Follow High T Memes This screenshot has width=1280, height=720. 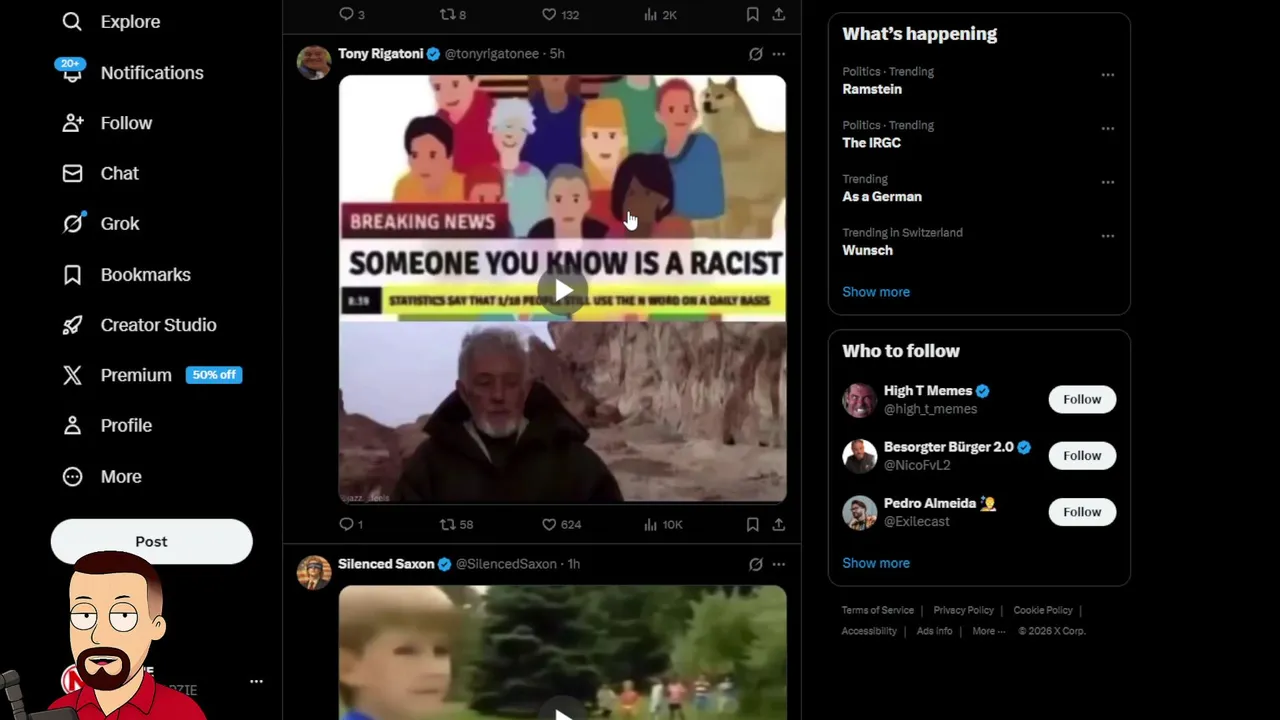1082,399
